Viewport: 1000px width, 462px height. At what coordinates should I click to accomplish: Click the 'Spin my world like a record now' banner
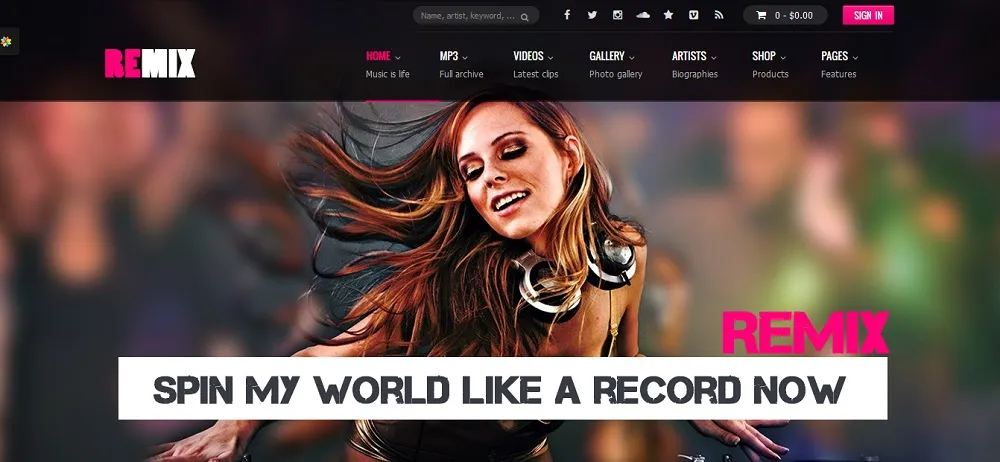pos(503,388)
